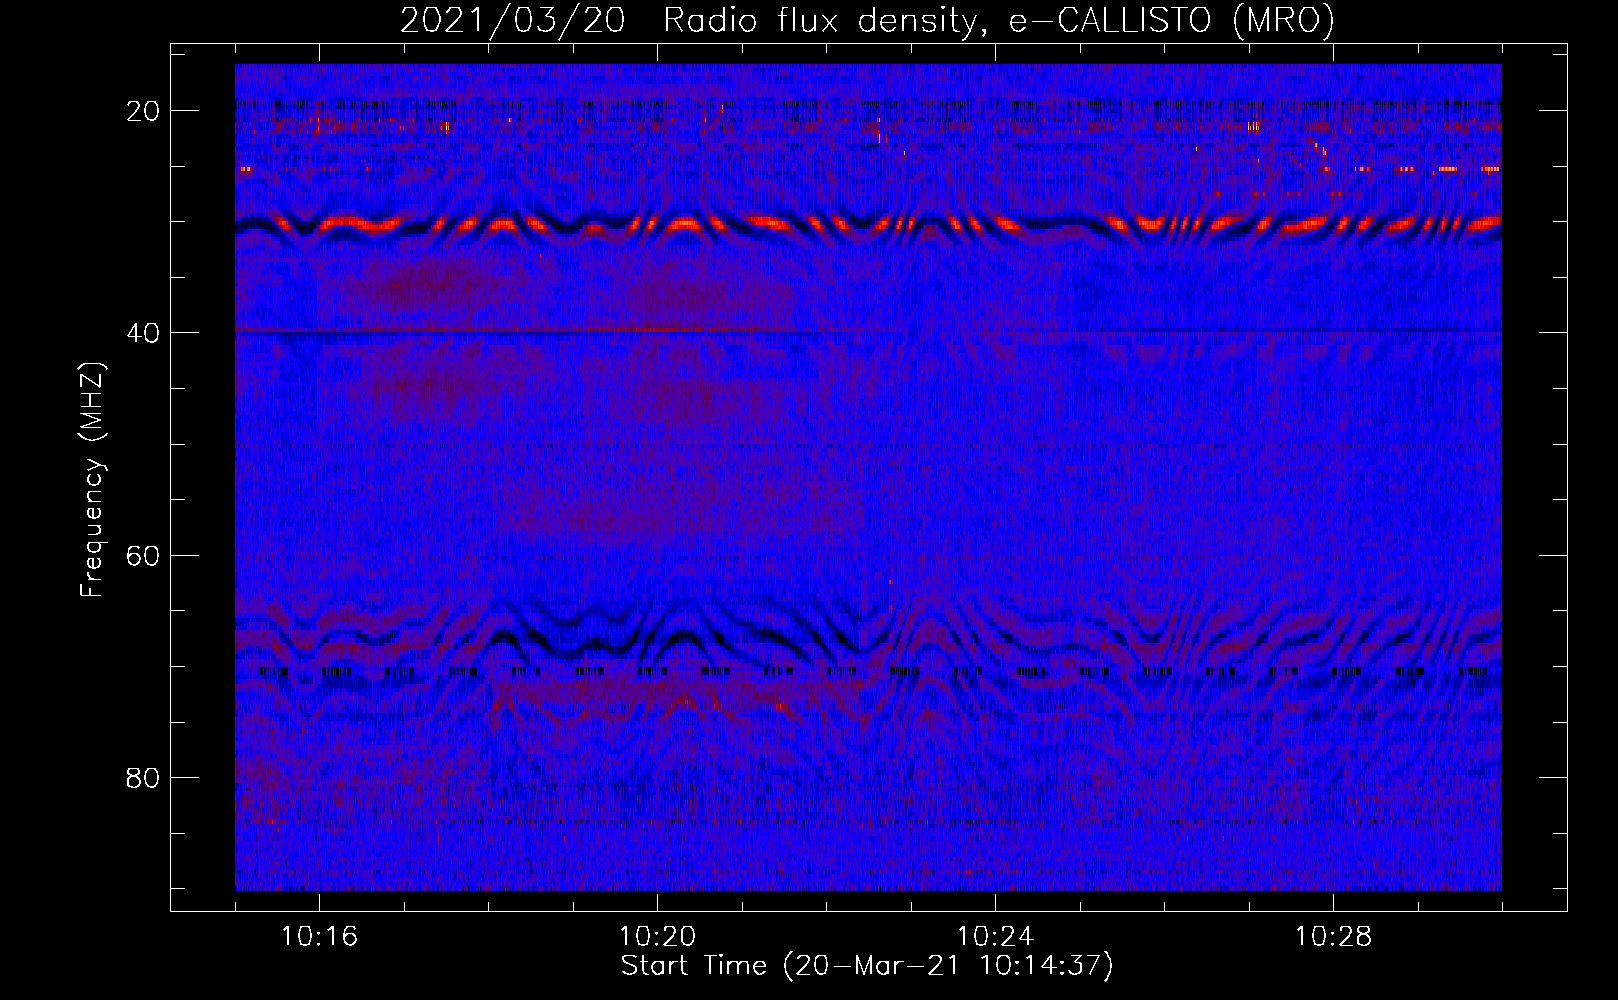Viewport: 1618px width, 1000px height.
Task: Click the '10:20' time axis label
Action: point(657,937)
